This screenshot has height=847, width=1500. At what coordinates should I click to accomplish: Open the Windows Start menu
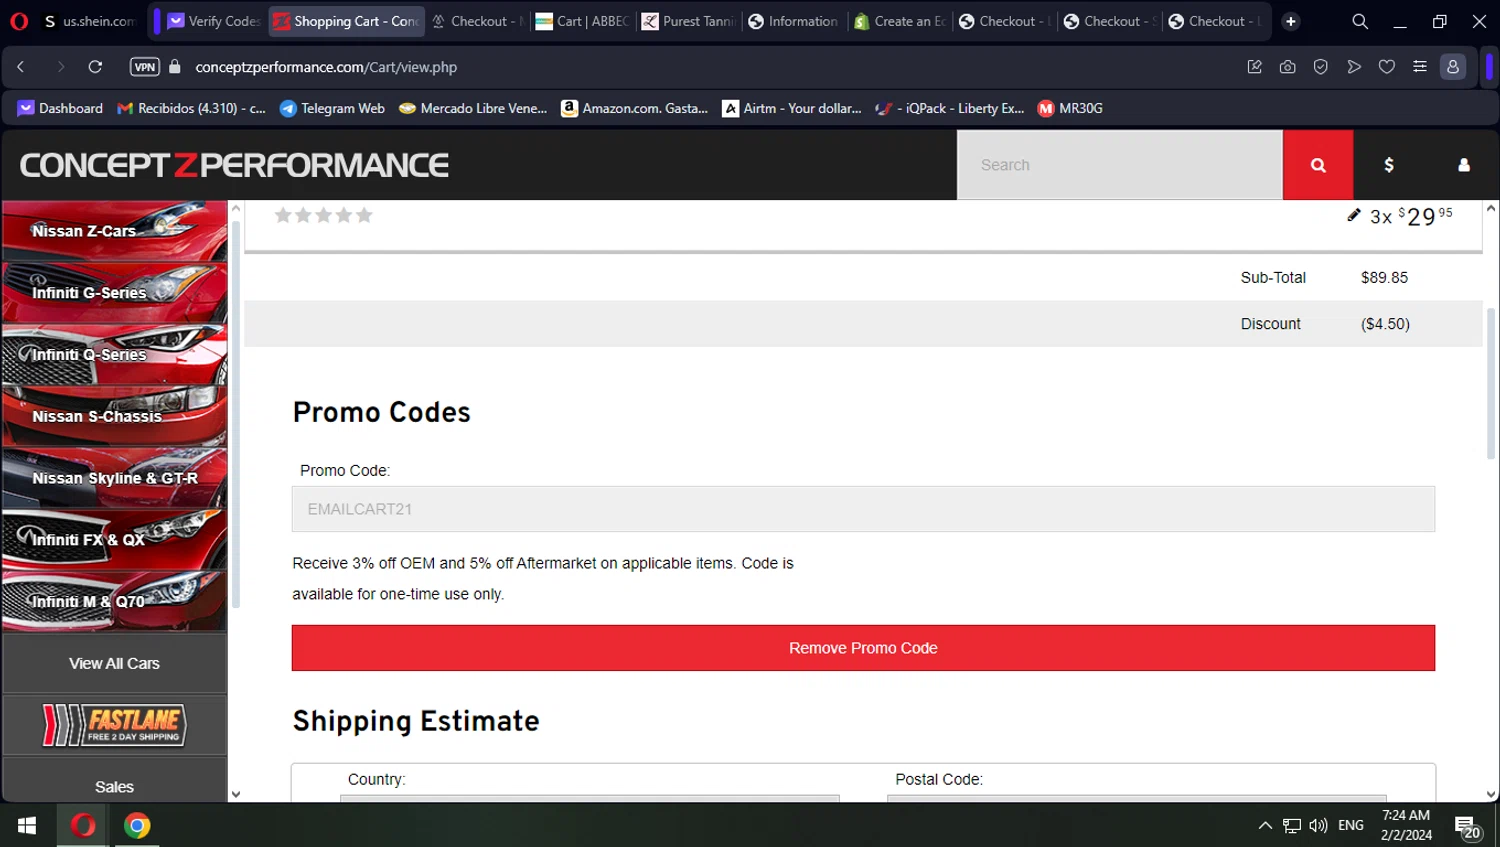coord(27,825)
